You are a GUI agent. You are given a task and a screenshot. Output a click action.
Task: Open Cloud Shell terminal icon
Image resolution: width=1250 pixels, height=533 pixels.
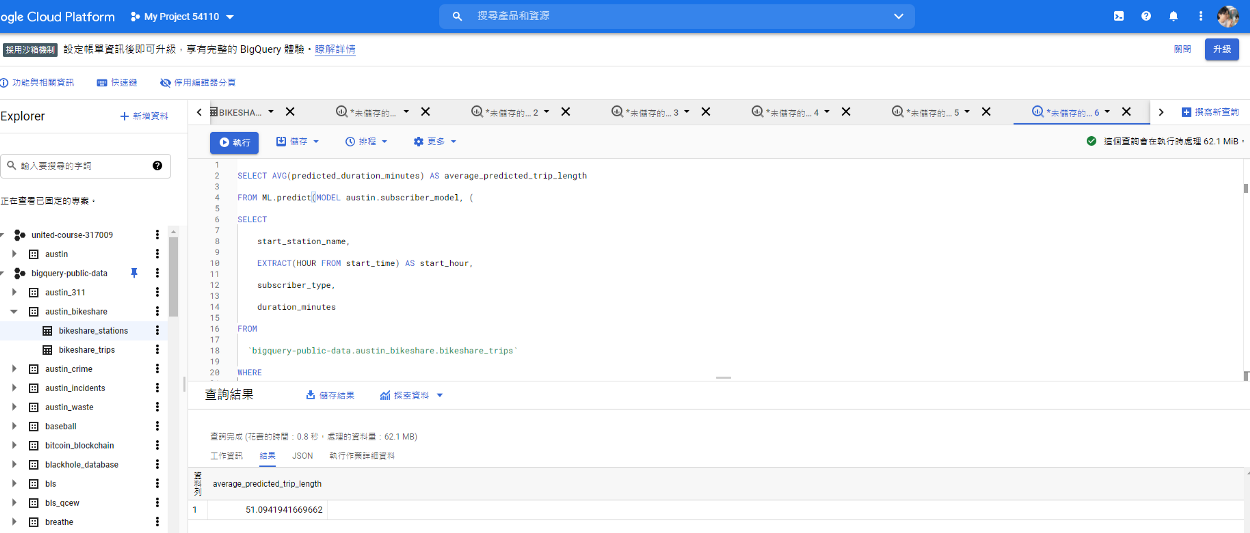(1119, 16)
